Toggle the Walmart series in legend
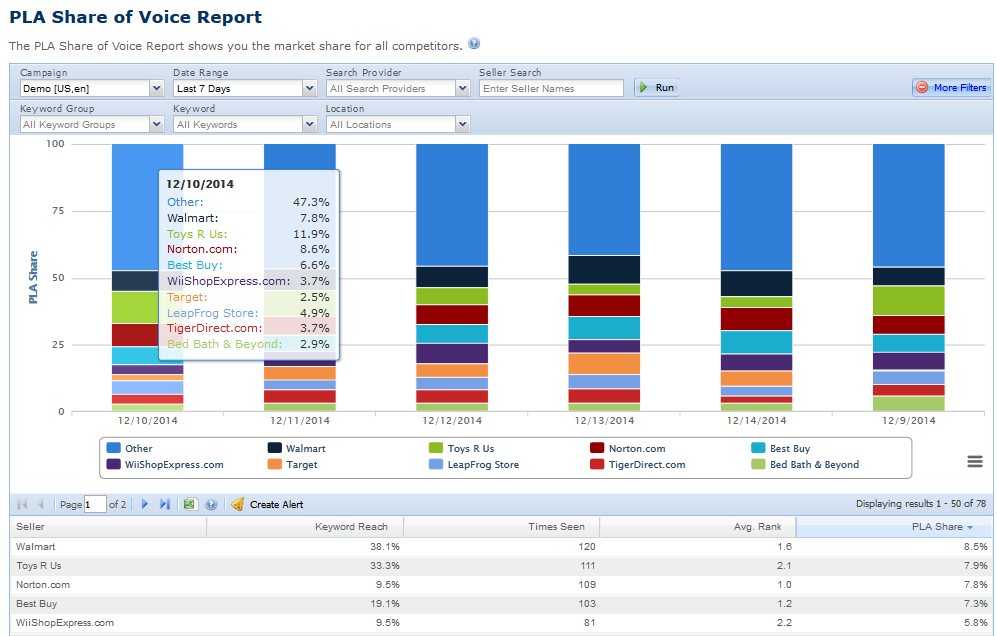The height and width of the screenshot is (636, 997). pyautogui.click(x=297, y=448)
